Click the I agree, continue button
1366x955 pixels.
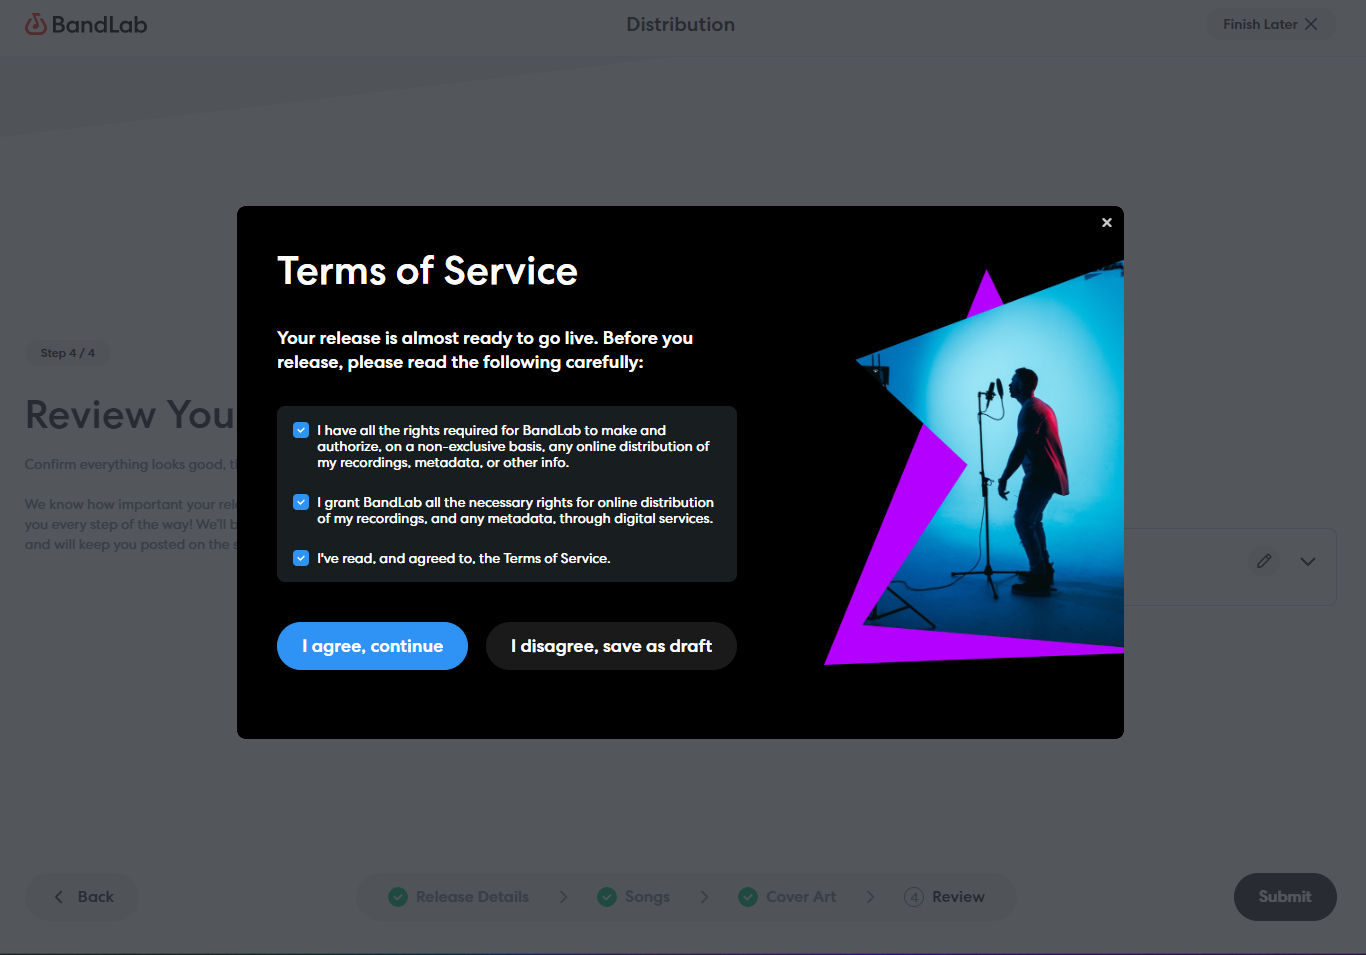pos(372,646)
